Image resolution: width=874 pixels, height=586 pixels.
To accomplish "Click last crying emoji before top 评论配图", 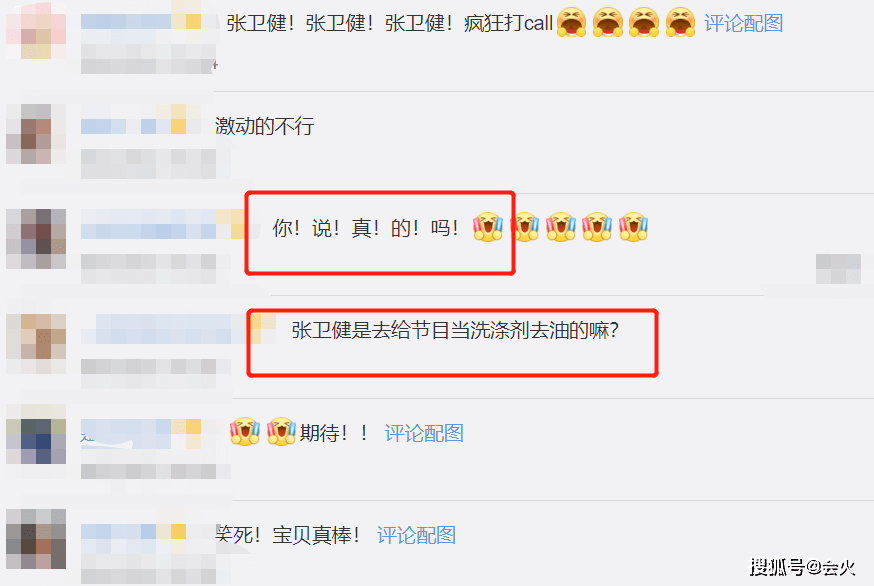I will coord(681,22).
